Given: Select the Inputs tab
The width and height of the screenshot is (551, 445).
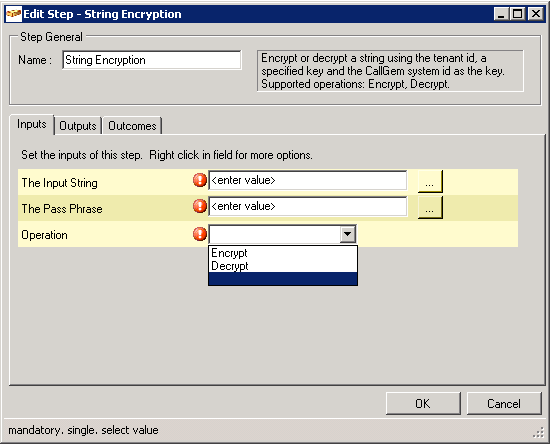Looking at the screenshot, I should pyautogui.click(x=32, y=124).
